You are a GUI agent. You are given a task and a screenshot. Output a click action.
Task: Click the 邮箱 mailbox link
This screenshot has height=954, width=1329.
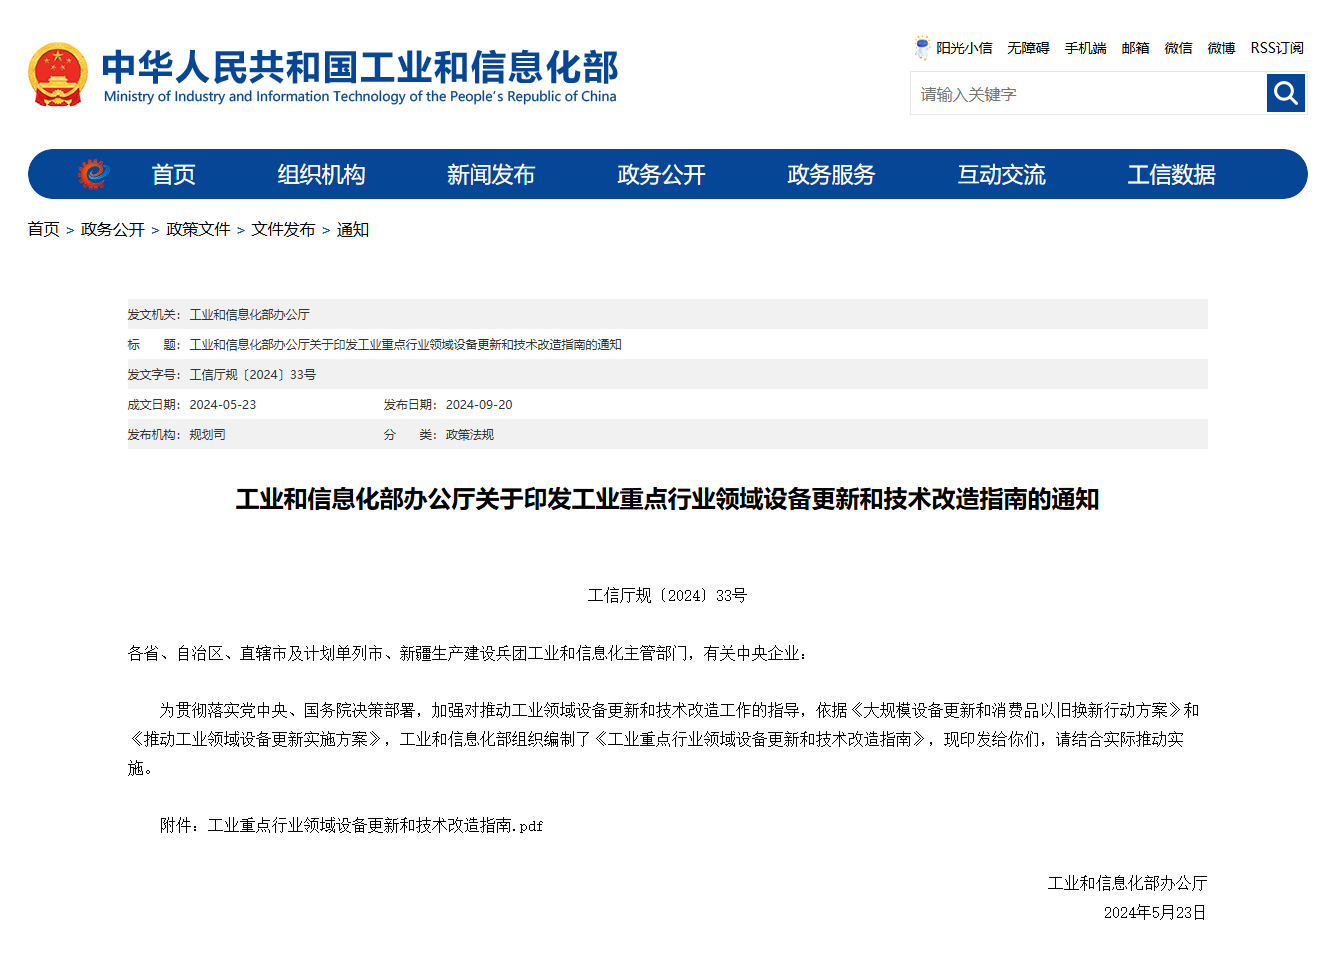[x=1135, y=48]
